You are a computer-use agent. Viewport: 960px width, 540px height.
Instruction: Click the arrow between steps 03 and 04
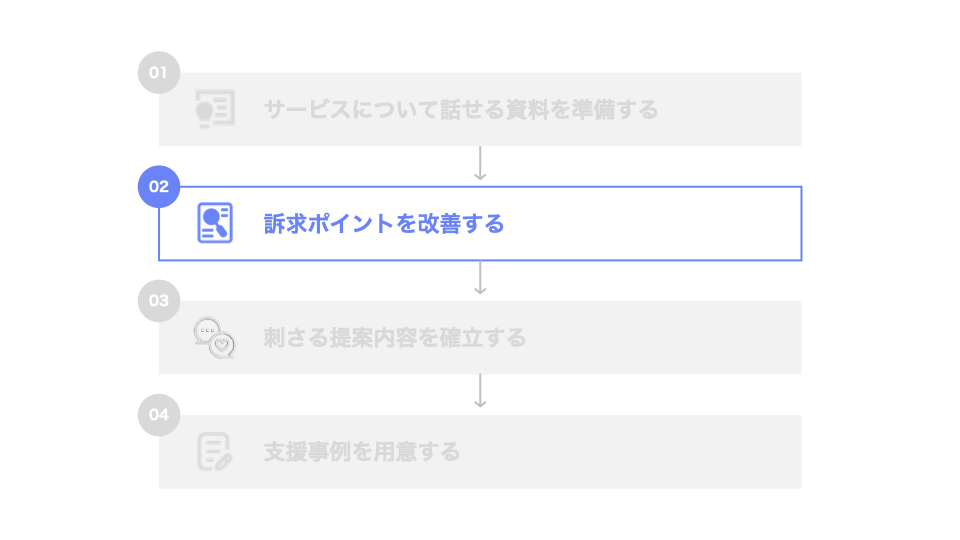[480, 392]
